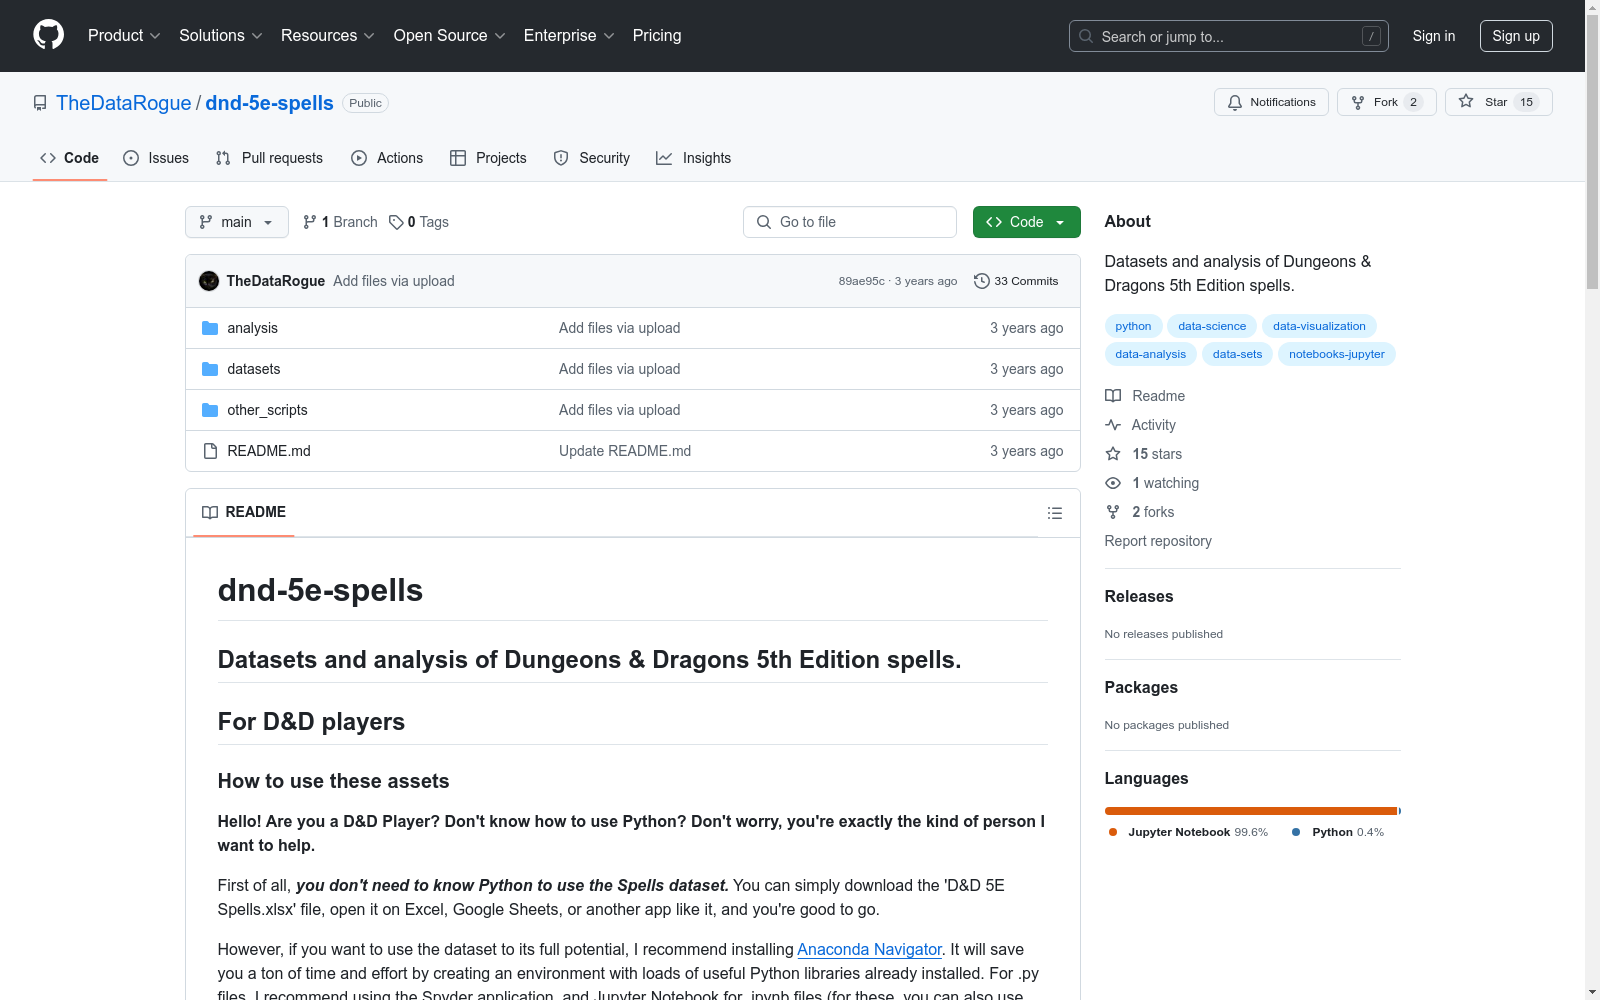Click the magnifier icon in Go to file

click(764, 222)
